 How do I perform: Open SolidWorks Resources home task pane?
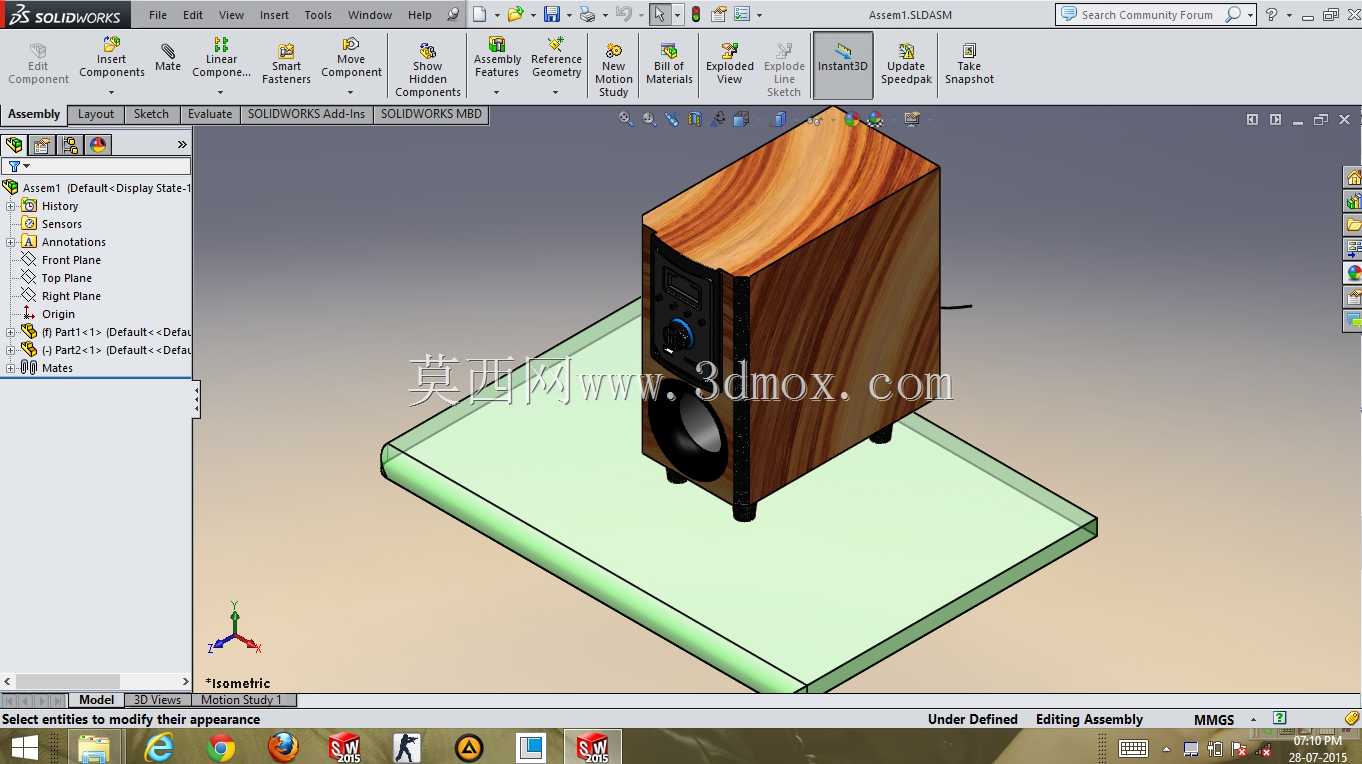(x=1353, y=178)
